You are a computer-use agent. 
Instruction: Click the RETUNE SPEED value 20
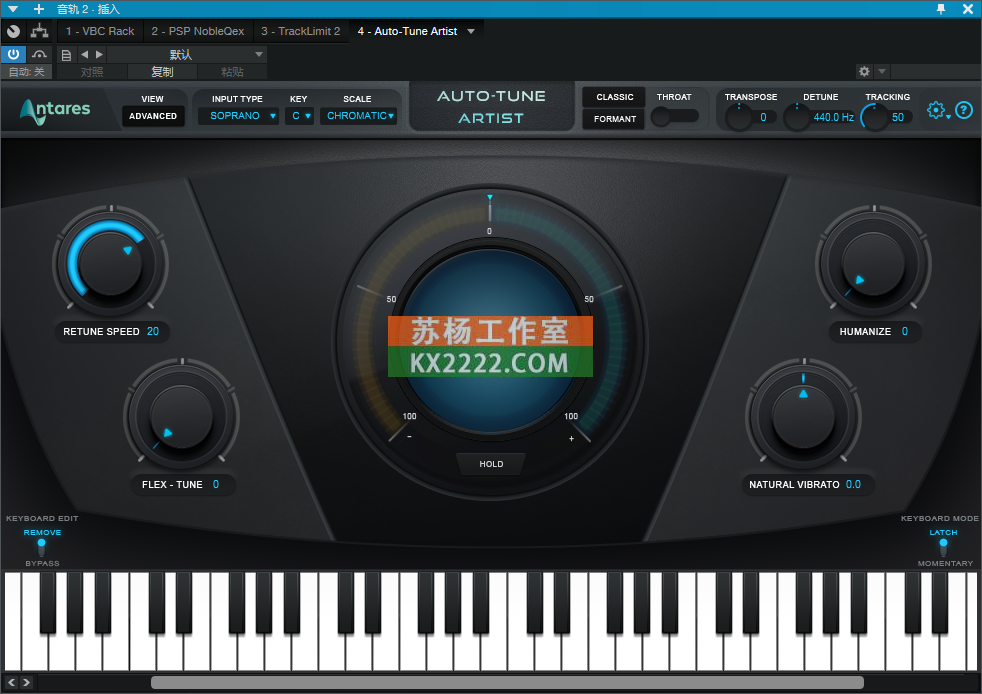click(153, 331)
